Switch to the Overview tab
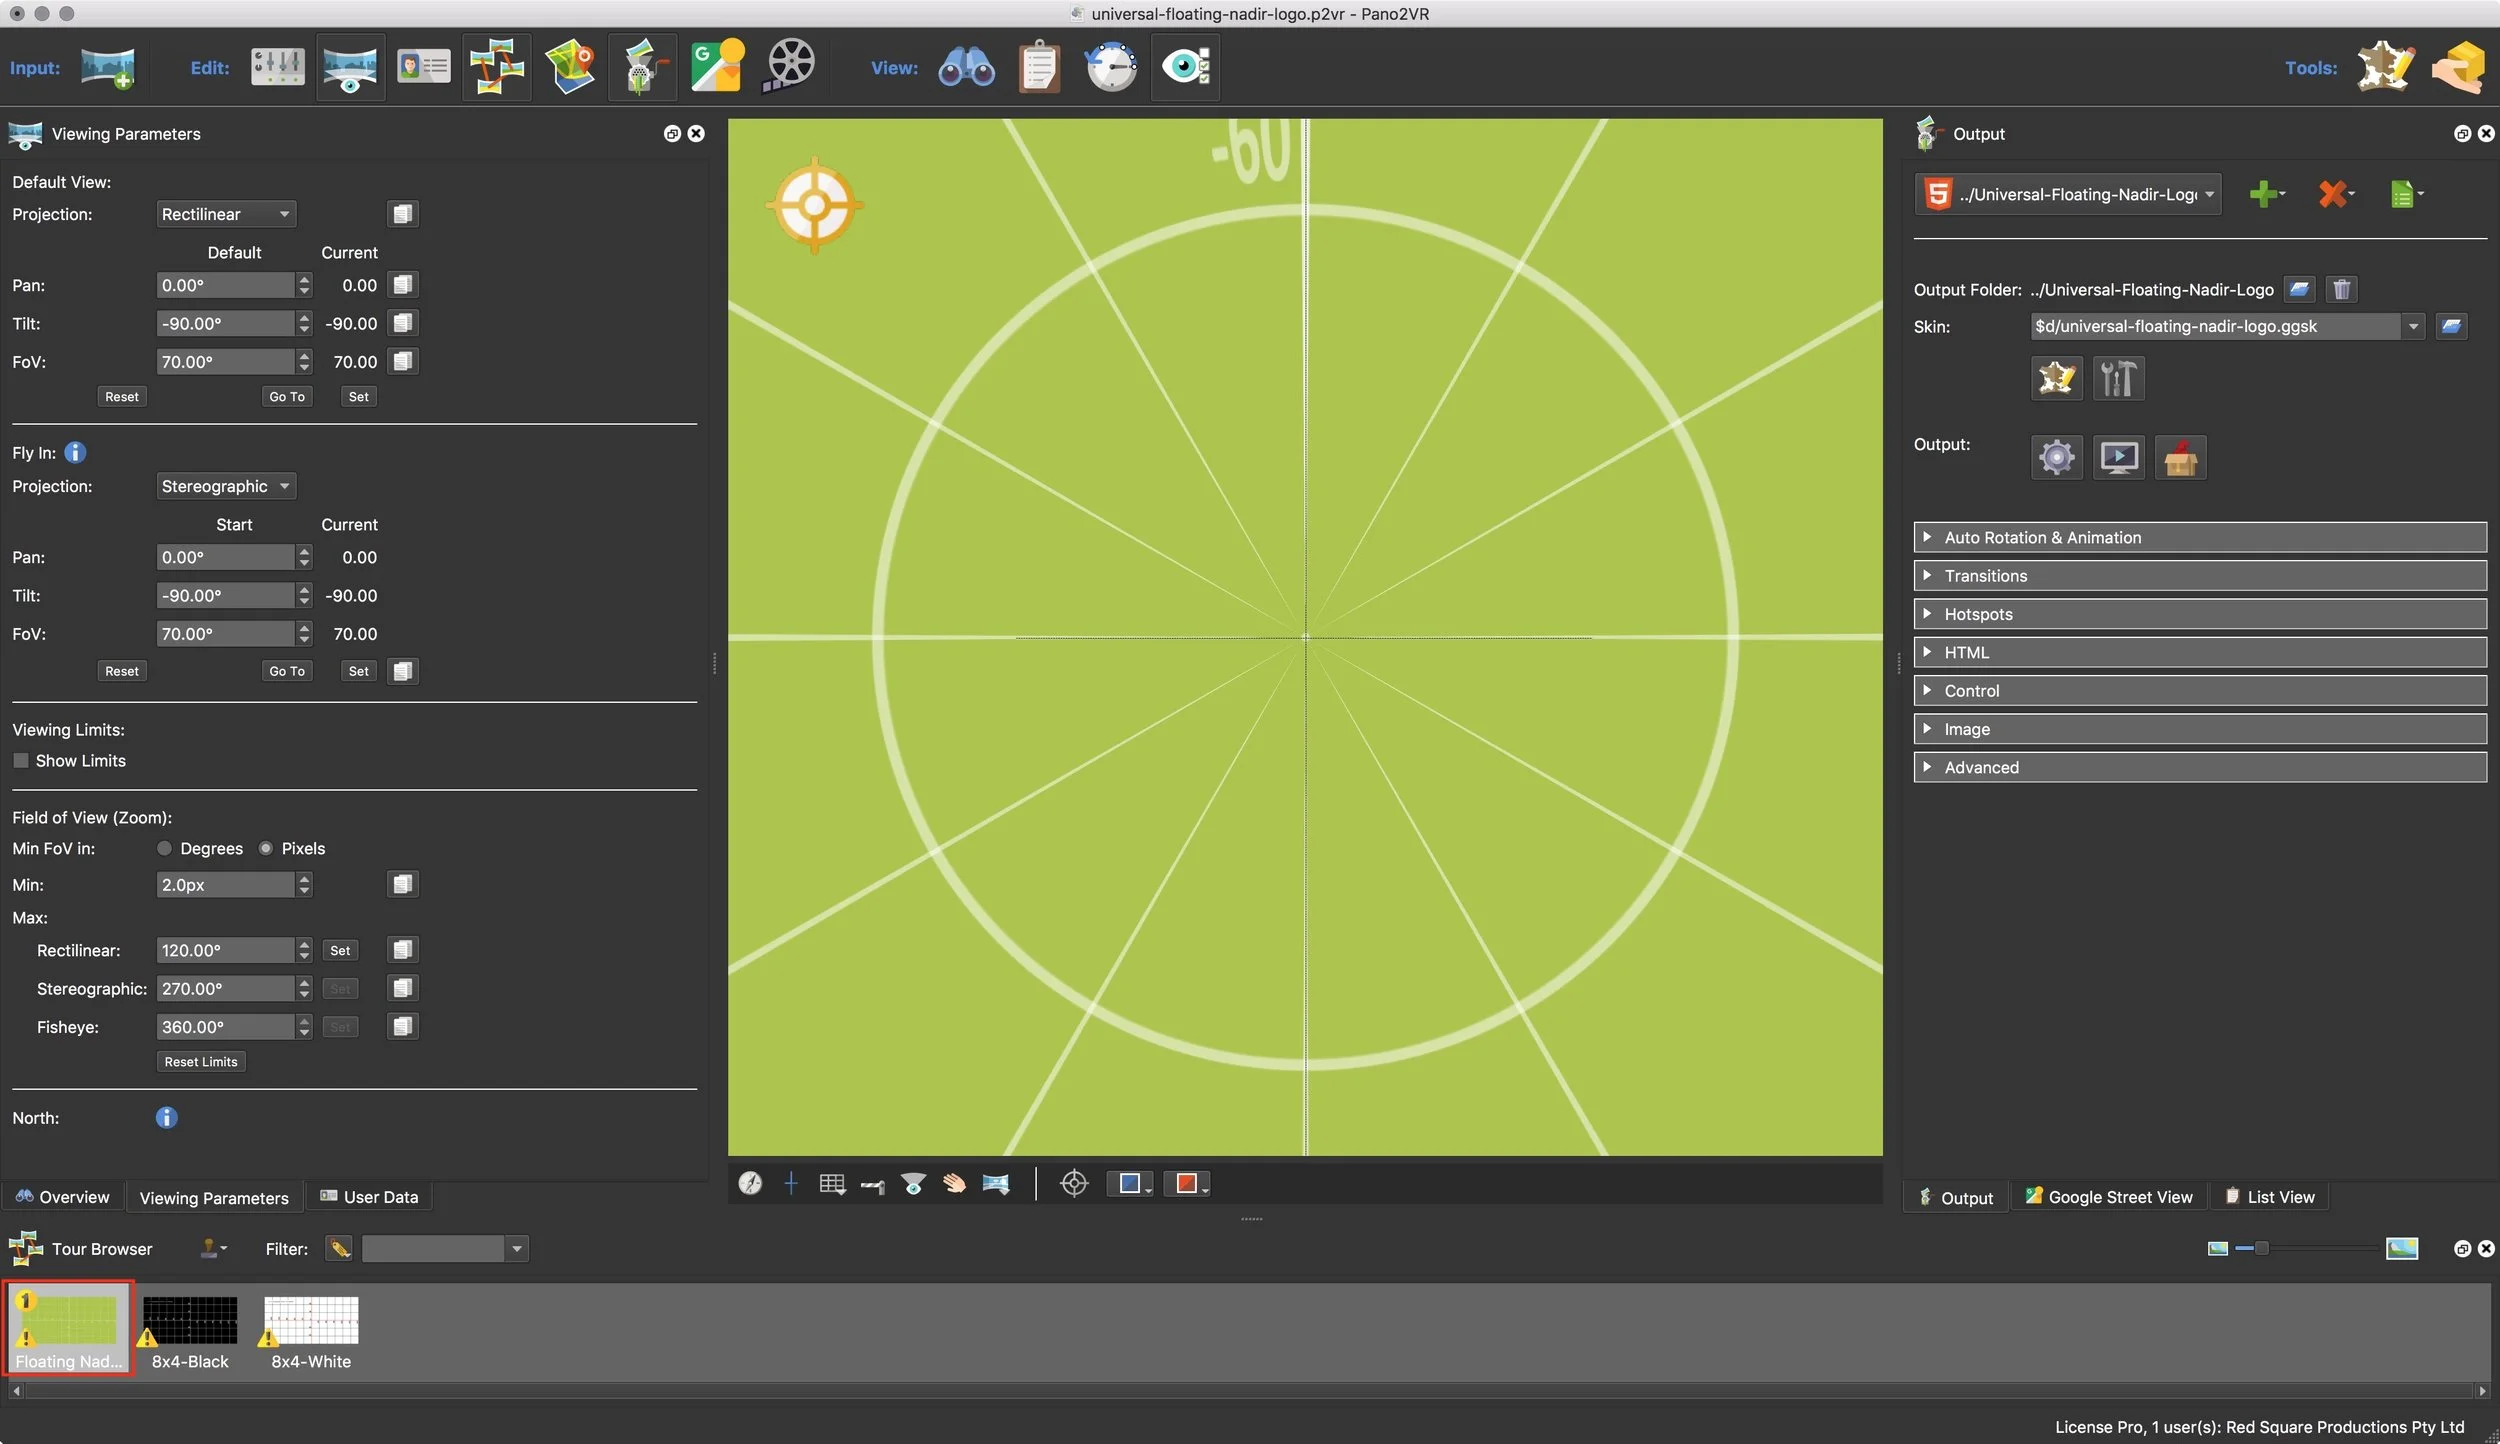The width and height of the screenshot is (2500, 1444). [63, 1197]
